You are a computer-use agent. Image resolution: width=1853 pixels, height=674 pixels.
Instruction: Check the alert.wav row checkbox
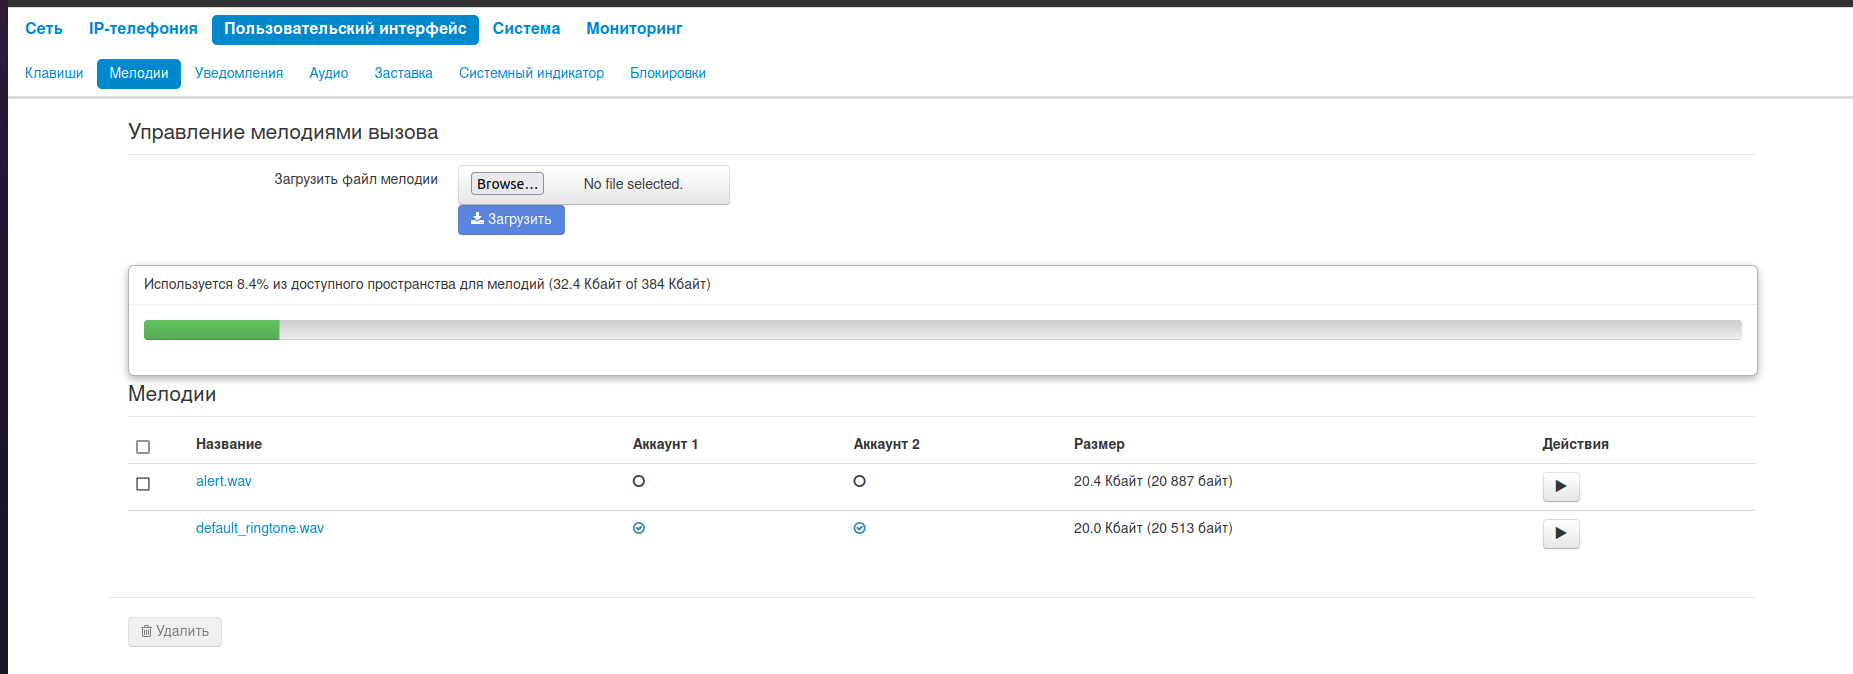coord(143,484)
